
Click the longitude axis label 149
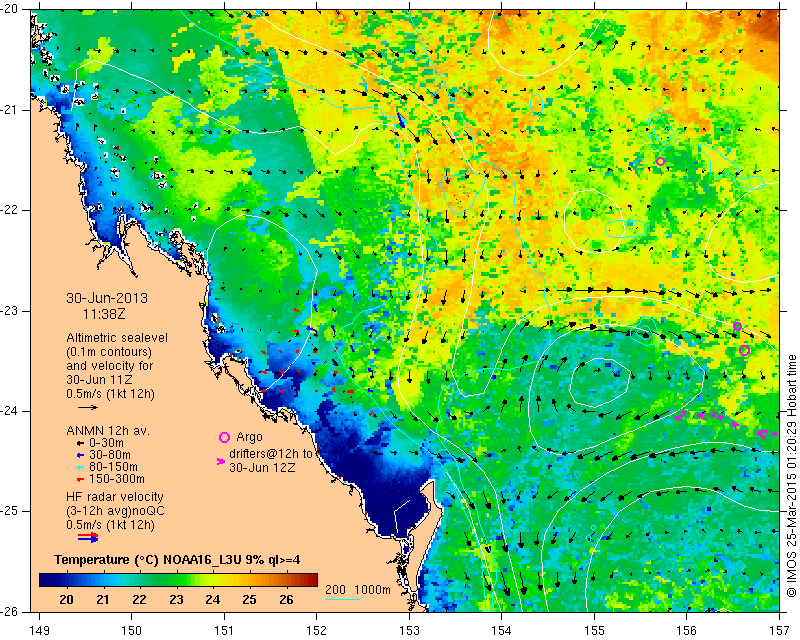[39, 631]
